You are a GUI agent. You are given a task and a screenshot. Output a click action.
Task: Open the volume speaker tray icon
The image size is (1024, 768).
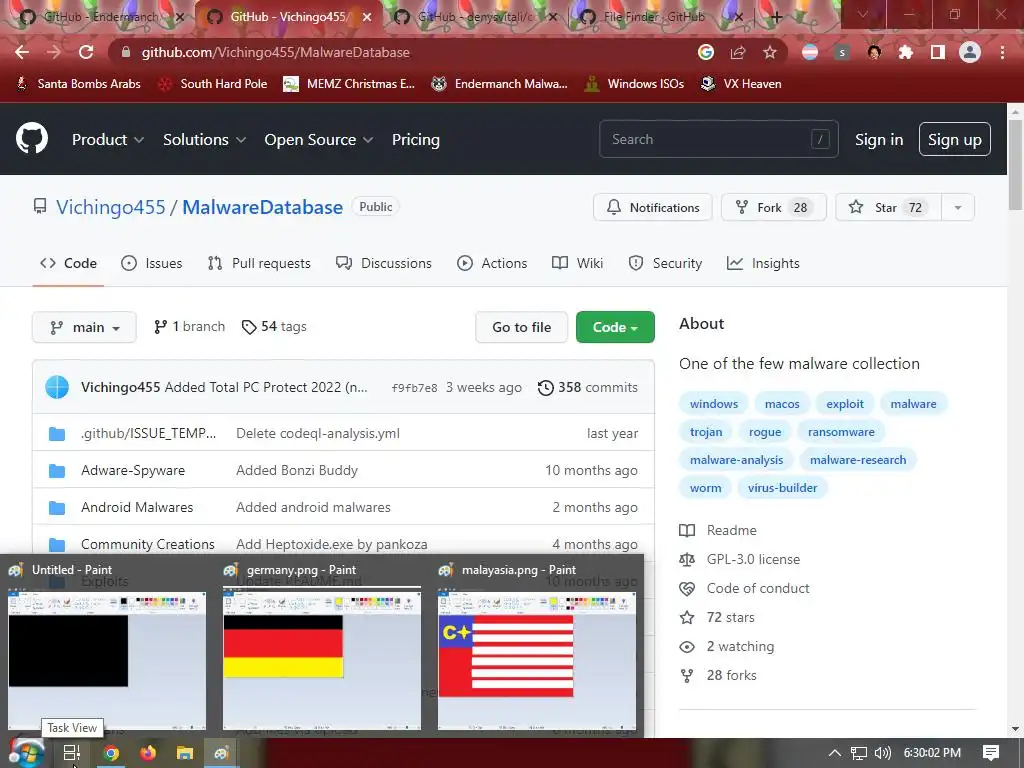[x=883, y=753]
